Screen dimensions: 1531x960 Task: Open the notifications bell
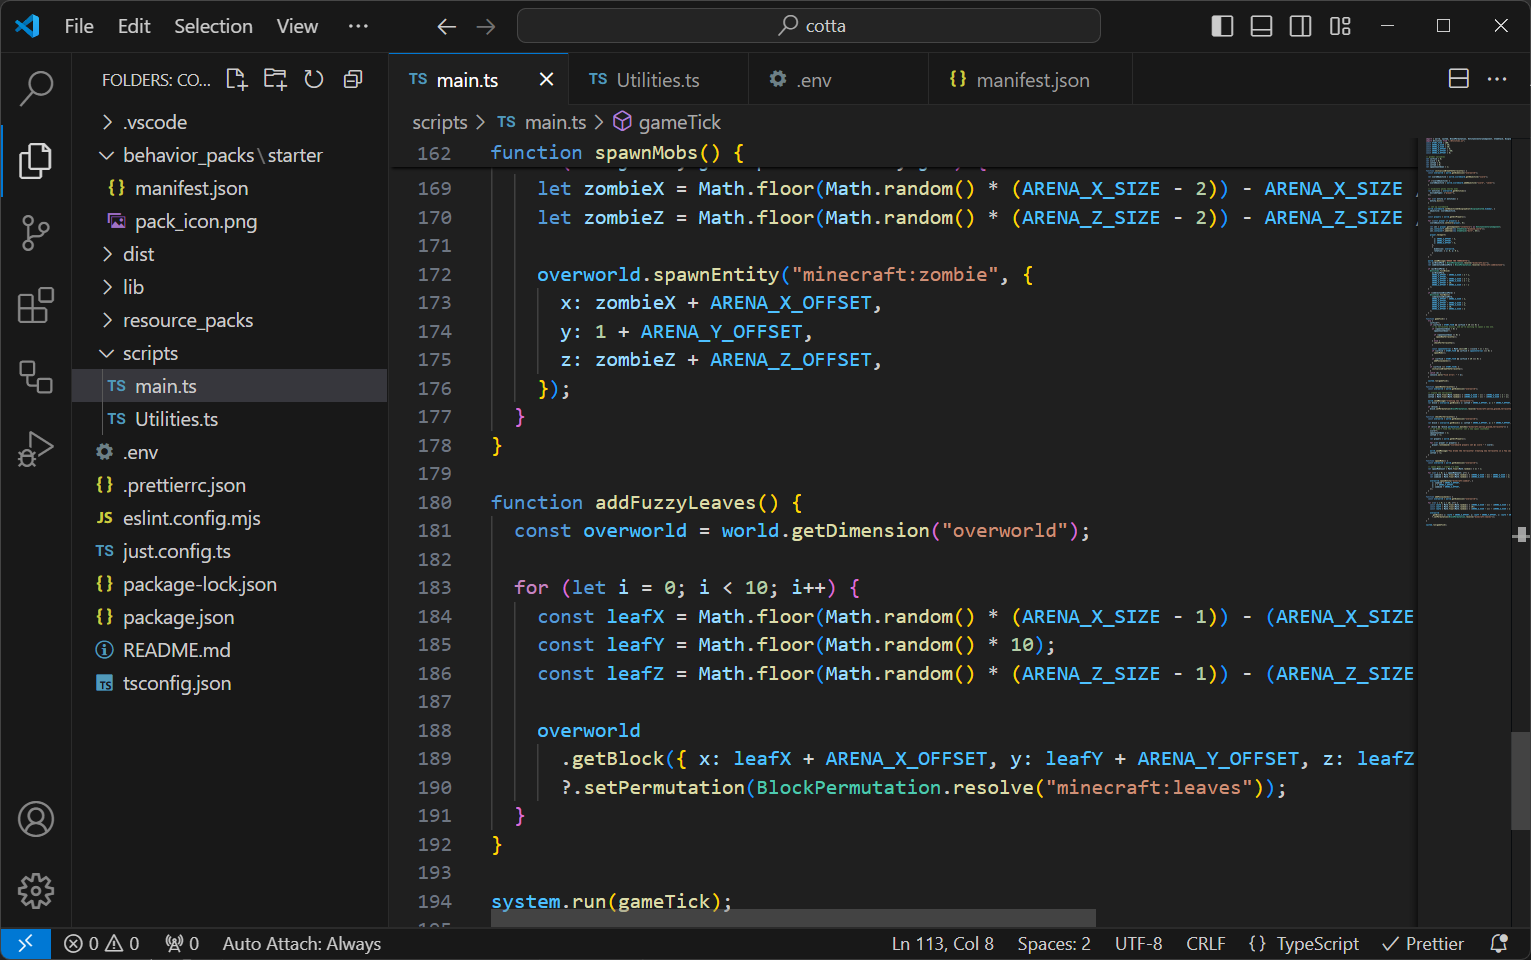pos(1499,943)
